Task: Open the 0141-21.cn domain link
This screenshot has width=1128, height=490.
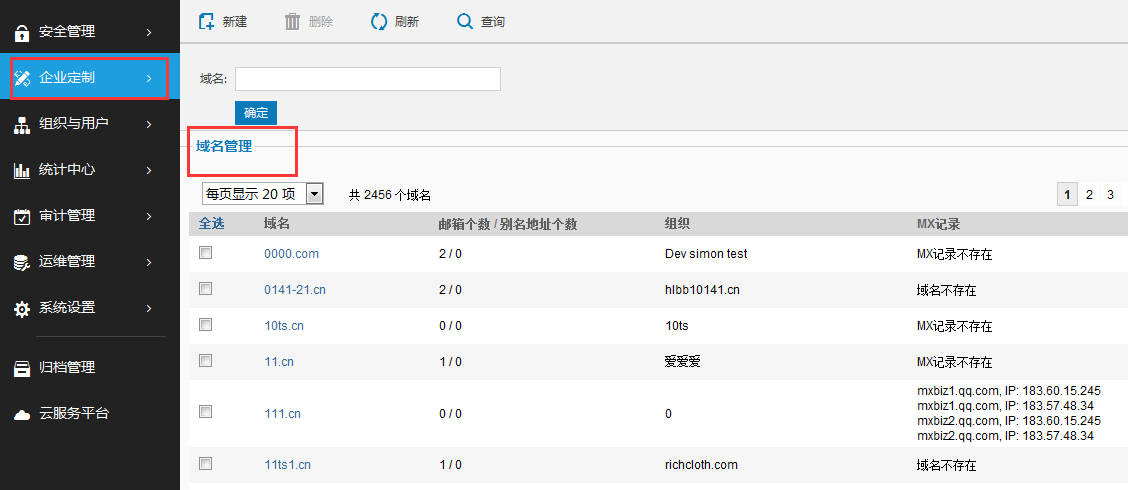Action: 295,290
